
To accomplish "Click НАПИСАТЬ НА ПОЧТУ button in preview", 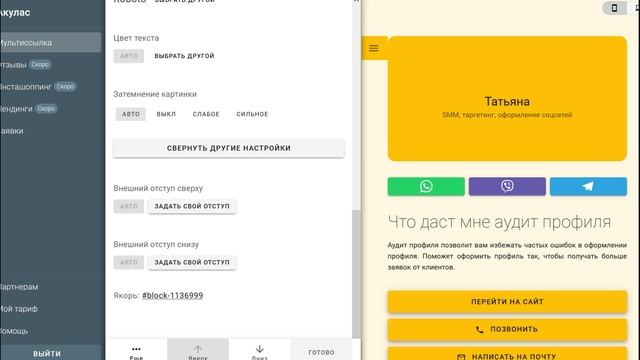I will tap(507, 354).
